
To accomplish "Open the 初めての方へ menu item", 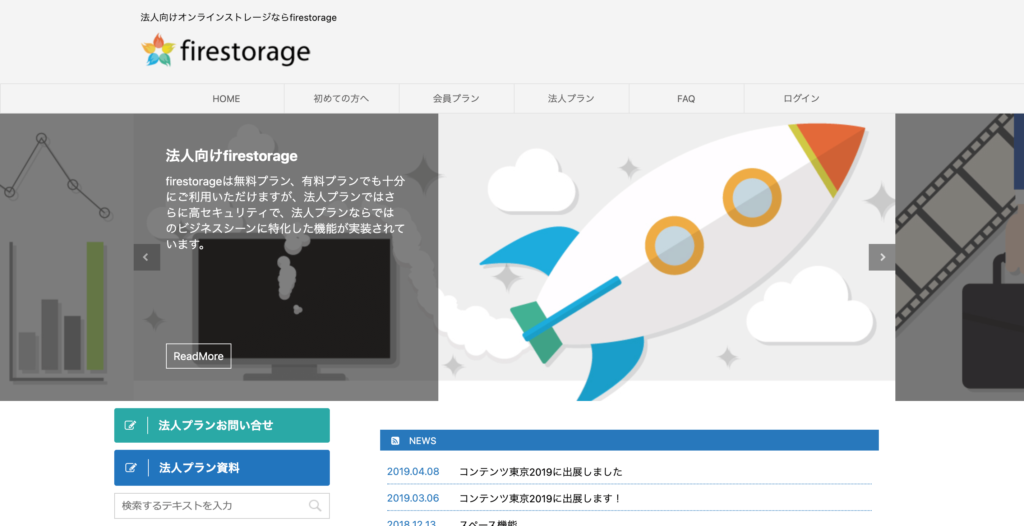I will pyautogui.click(x=341, y=99).
